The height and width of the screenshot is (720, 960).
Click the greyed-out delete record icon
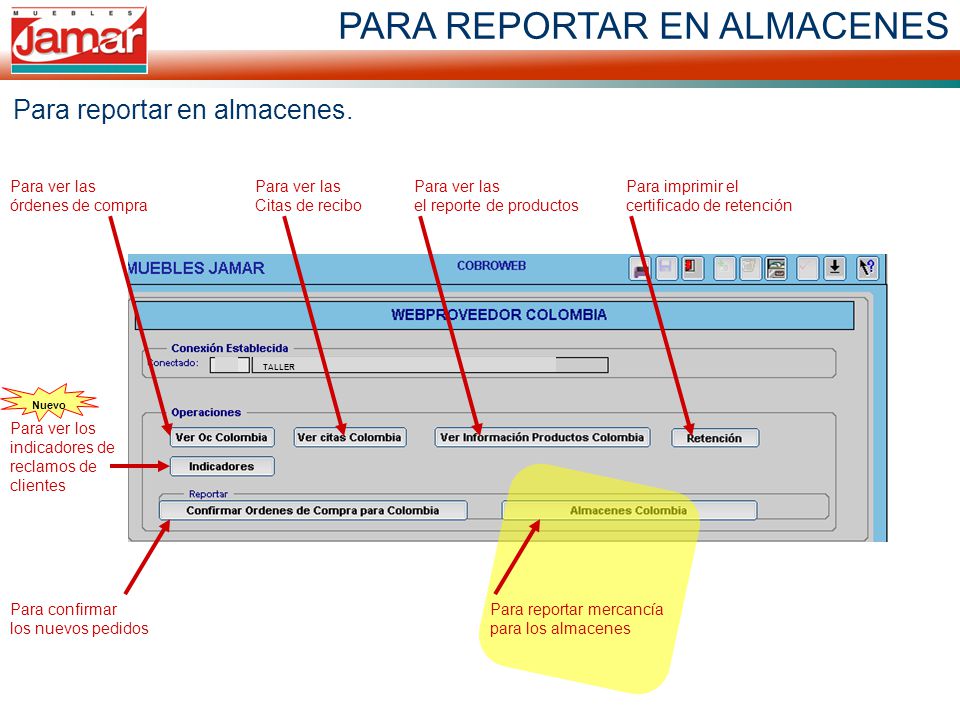[749, 268]
